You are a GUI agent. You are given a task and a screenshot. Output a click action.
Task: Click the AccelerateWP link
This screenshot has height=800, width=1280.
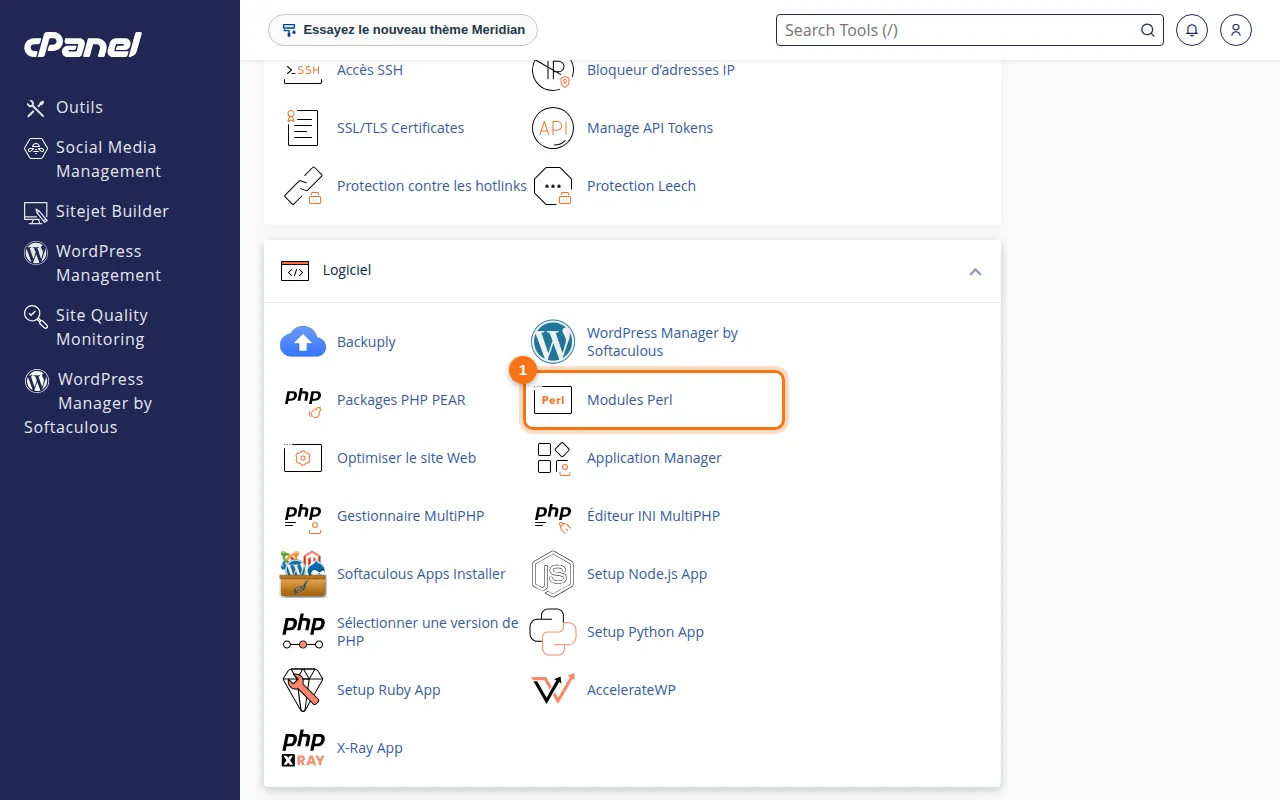(x=631, y=690)
